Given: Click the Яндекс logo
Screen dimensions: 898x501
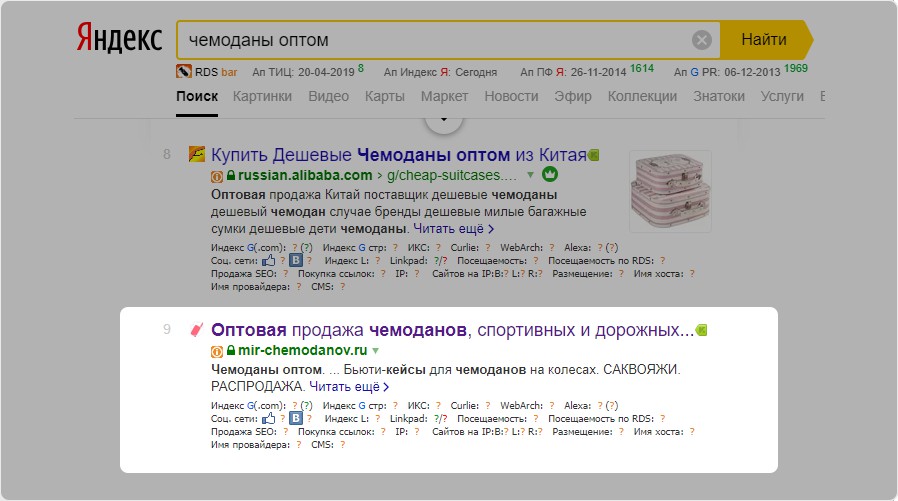Looking at the screenshot, I should (x=119, y=38).
